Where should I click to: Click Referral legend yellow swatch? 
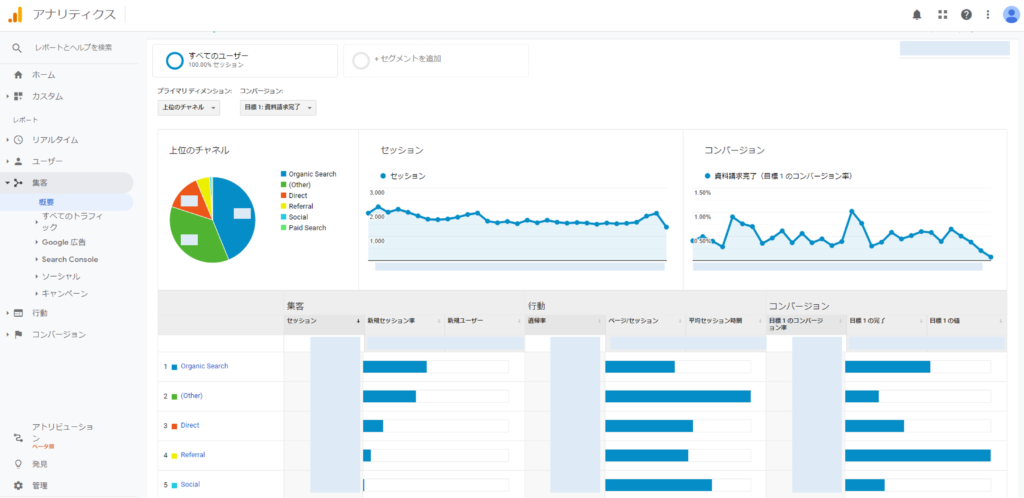pos(283,206)
